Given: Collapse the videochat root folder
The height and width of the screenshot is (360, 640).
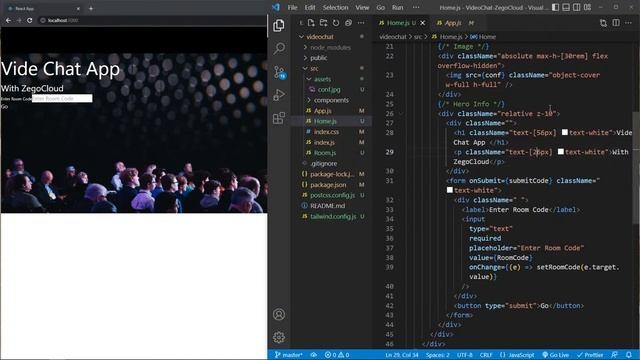Looking at the screenshot, I should [301, 37].
